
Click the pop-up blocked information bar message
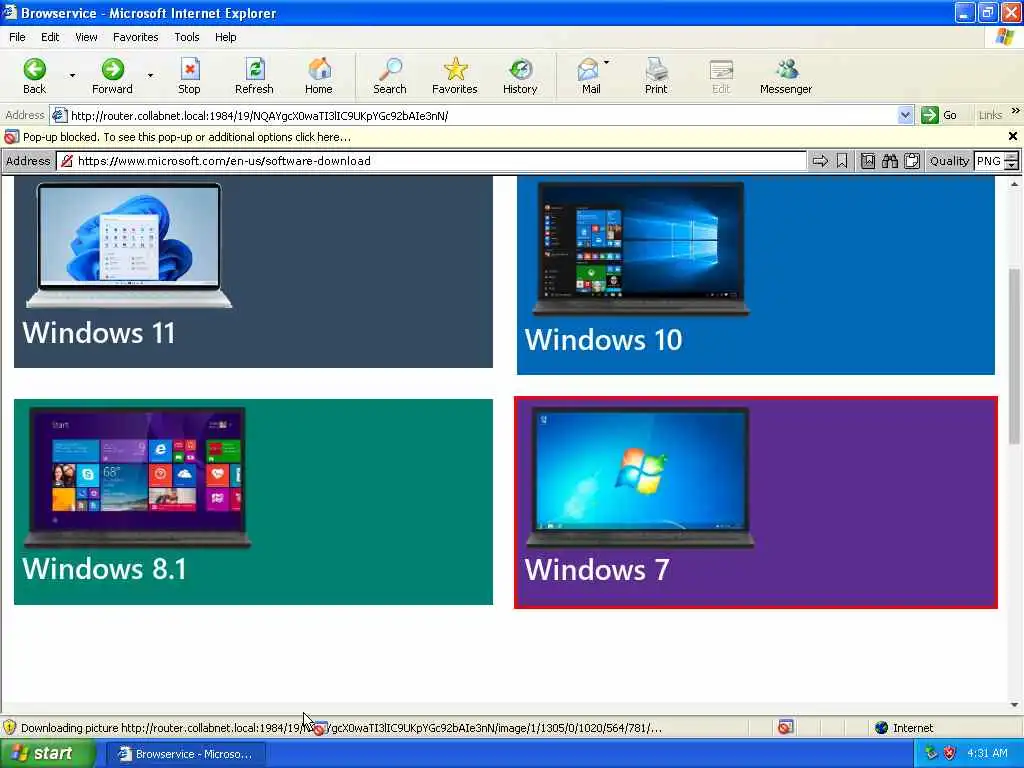click(187, 137)
